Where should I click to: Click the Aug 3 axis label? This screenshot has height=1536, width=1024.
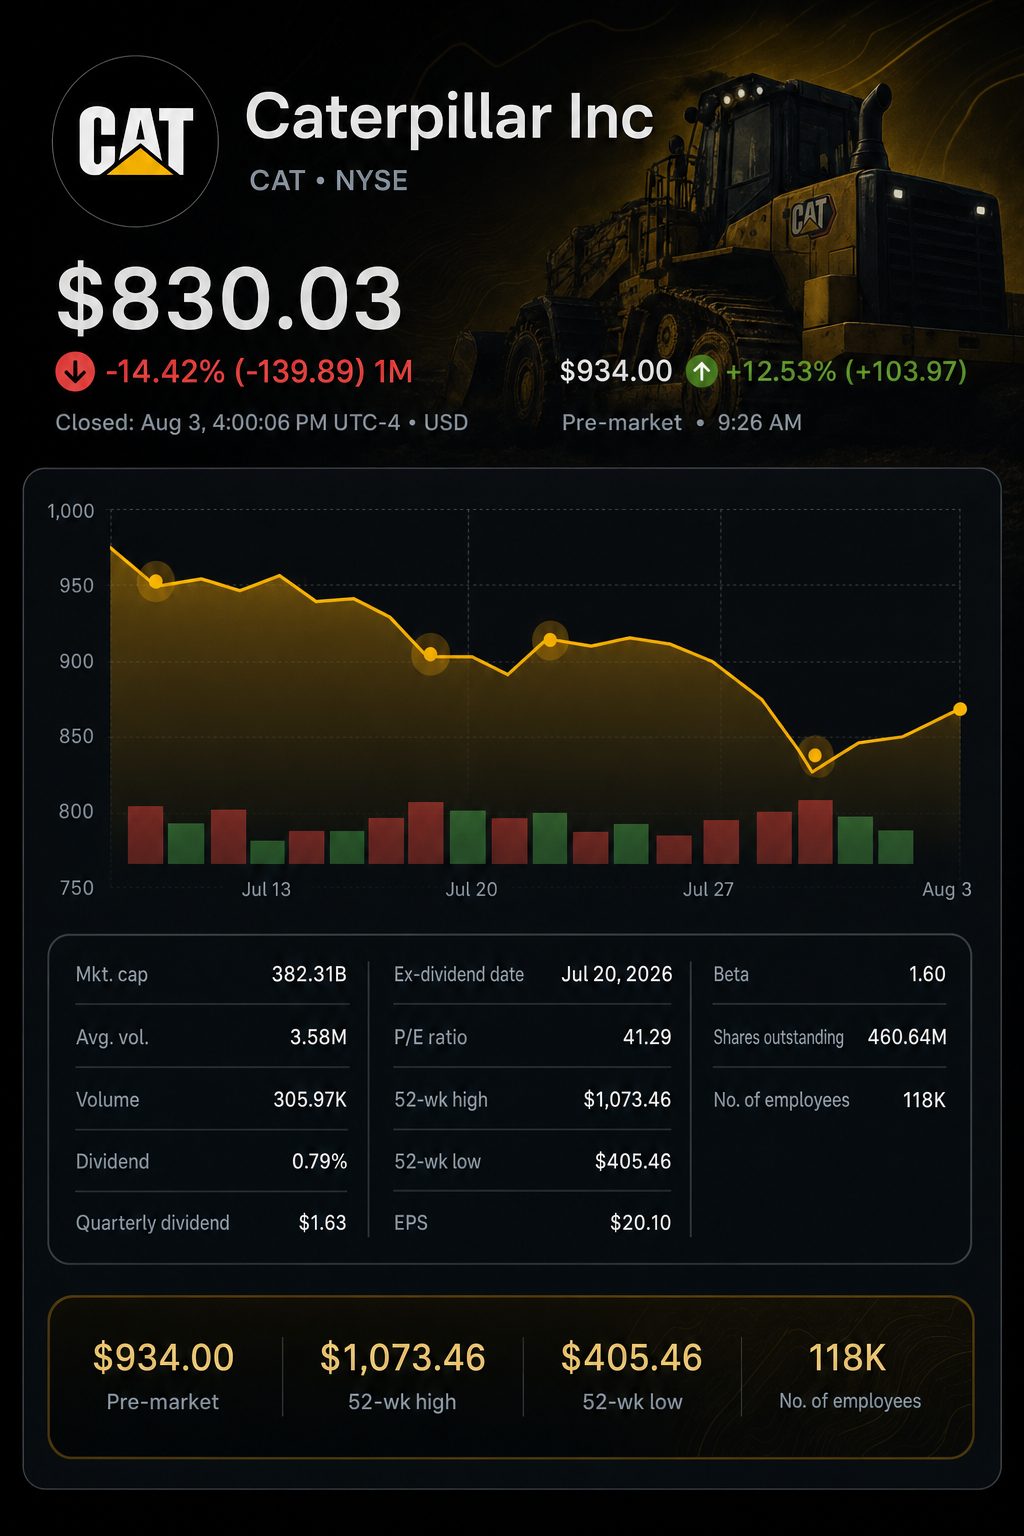pos(946,889)
